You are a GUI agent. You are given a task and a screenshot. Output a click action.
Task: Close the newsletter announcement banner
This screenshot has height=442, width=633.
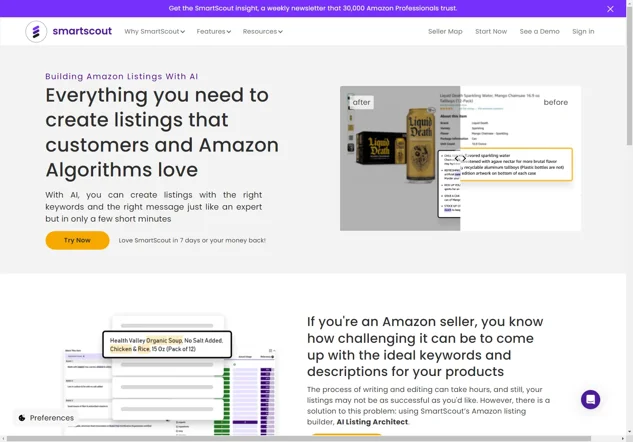(610, 9)
